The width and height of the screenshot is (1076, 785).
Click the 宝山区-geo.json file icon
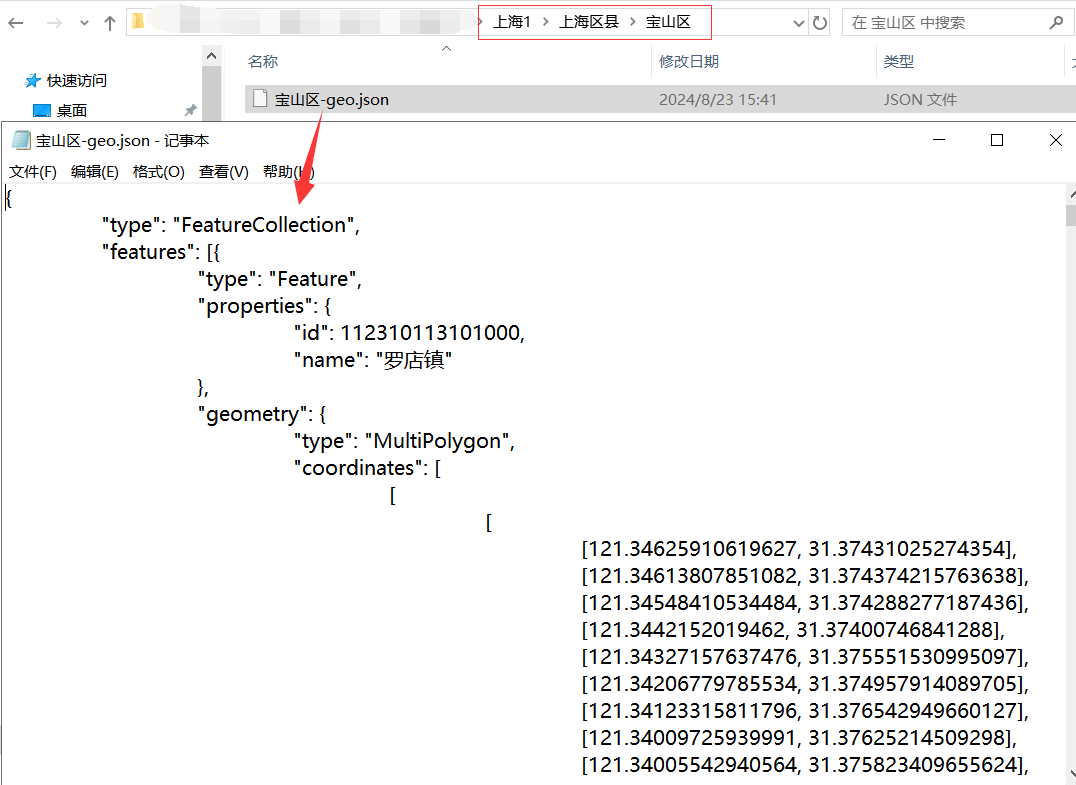click(260, 99)
